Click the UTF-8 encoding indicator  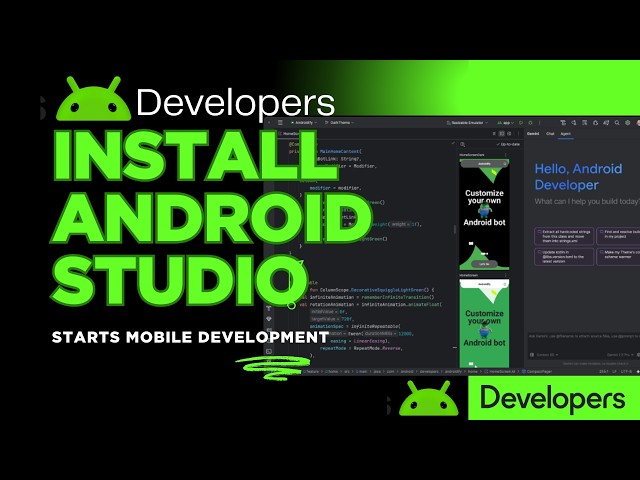tap(626, 371)
